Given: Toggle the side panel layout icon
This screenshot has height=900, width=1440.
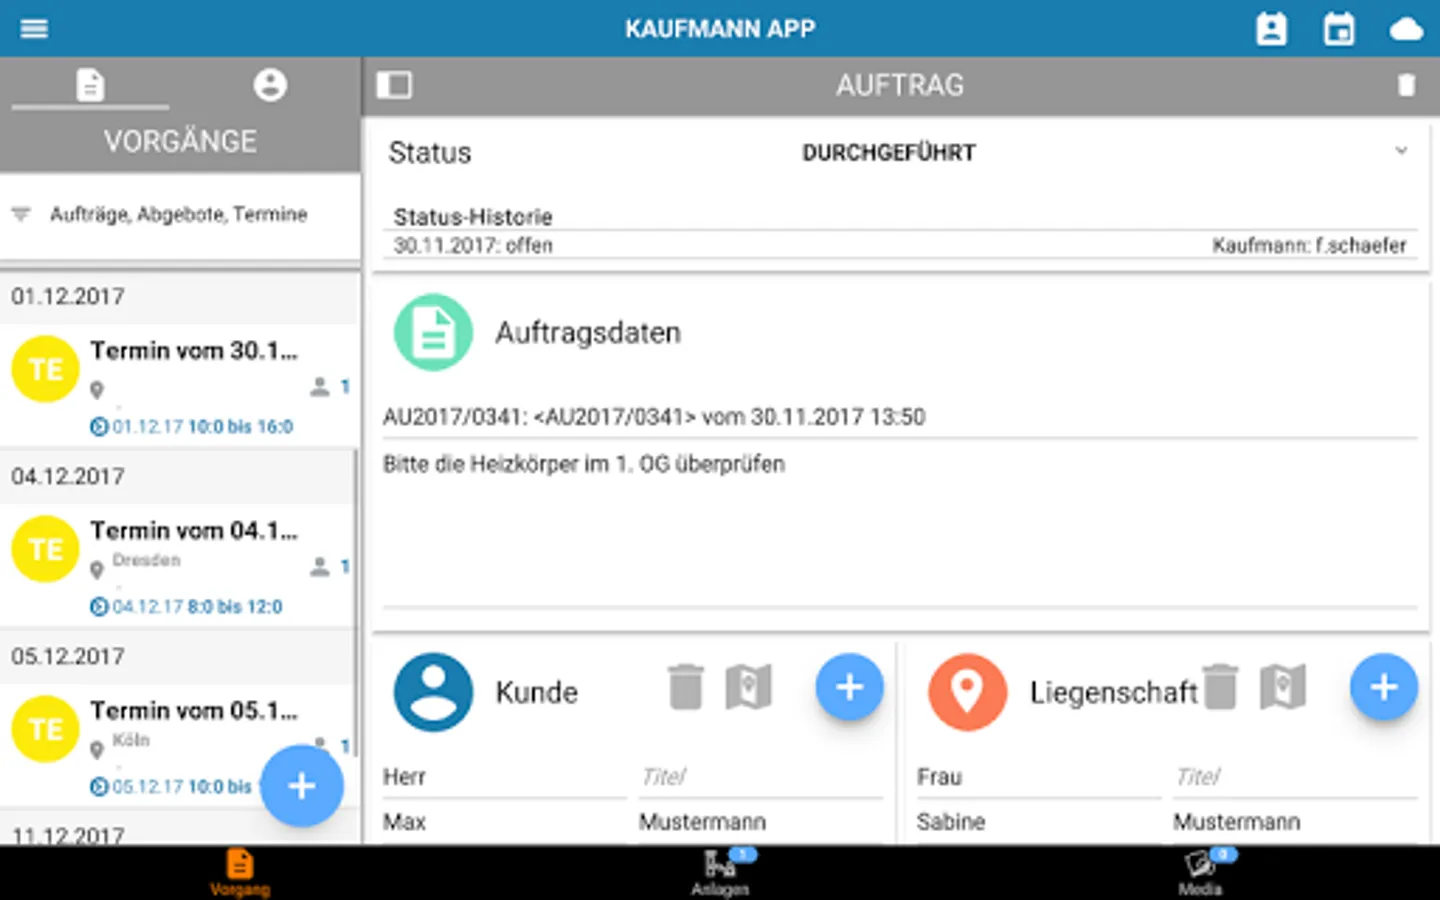Looking at the screenshot, I should point(394,85).
